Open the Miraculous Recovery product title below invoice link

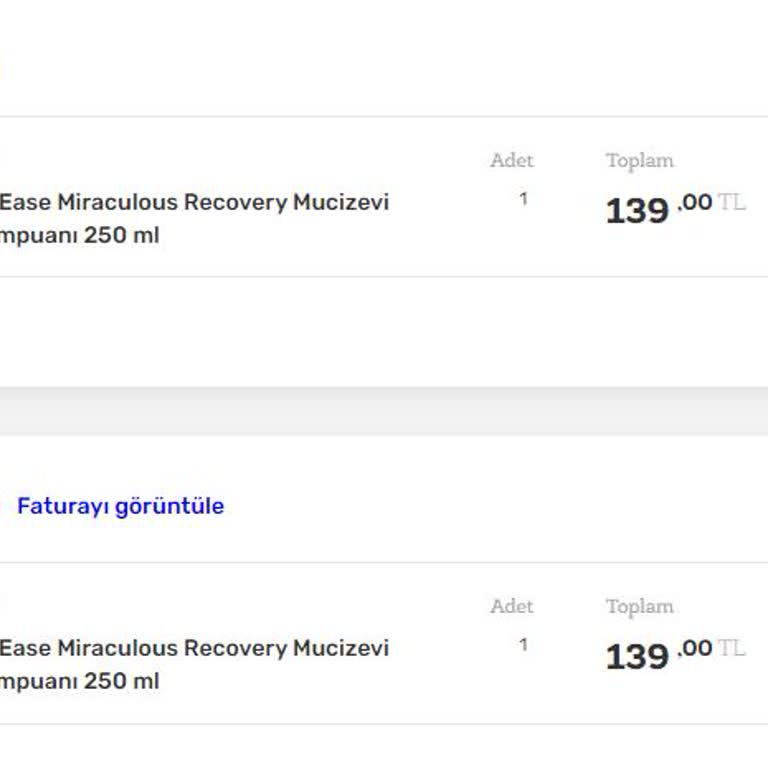click(193, 649)
